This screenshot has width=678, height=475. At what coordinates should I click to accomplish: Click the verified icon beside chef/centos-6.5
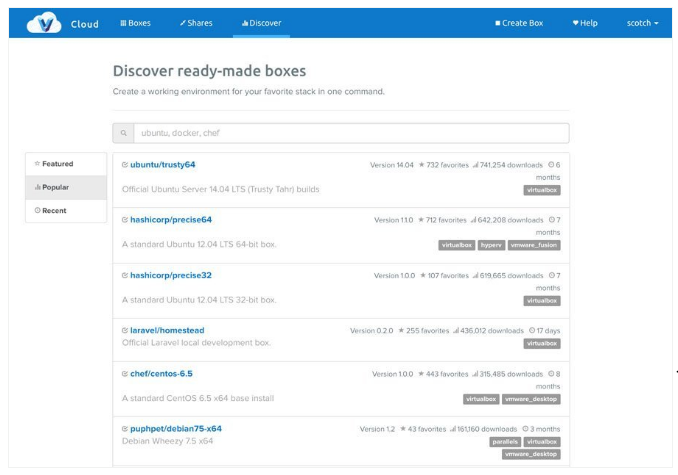[x=125, y=373]
